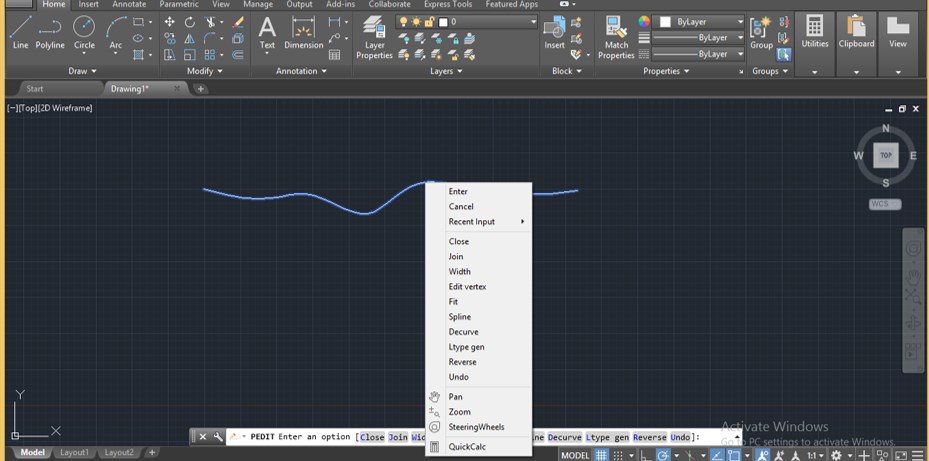Choose Spline from the context menu
The height and width of the screenshot is (461, 929).
point(460,317)
